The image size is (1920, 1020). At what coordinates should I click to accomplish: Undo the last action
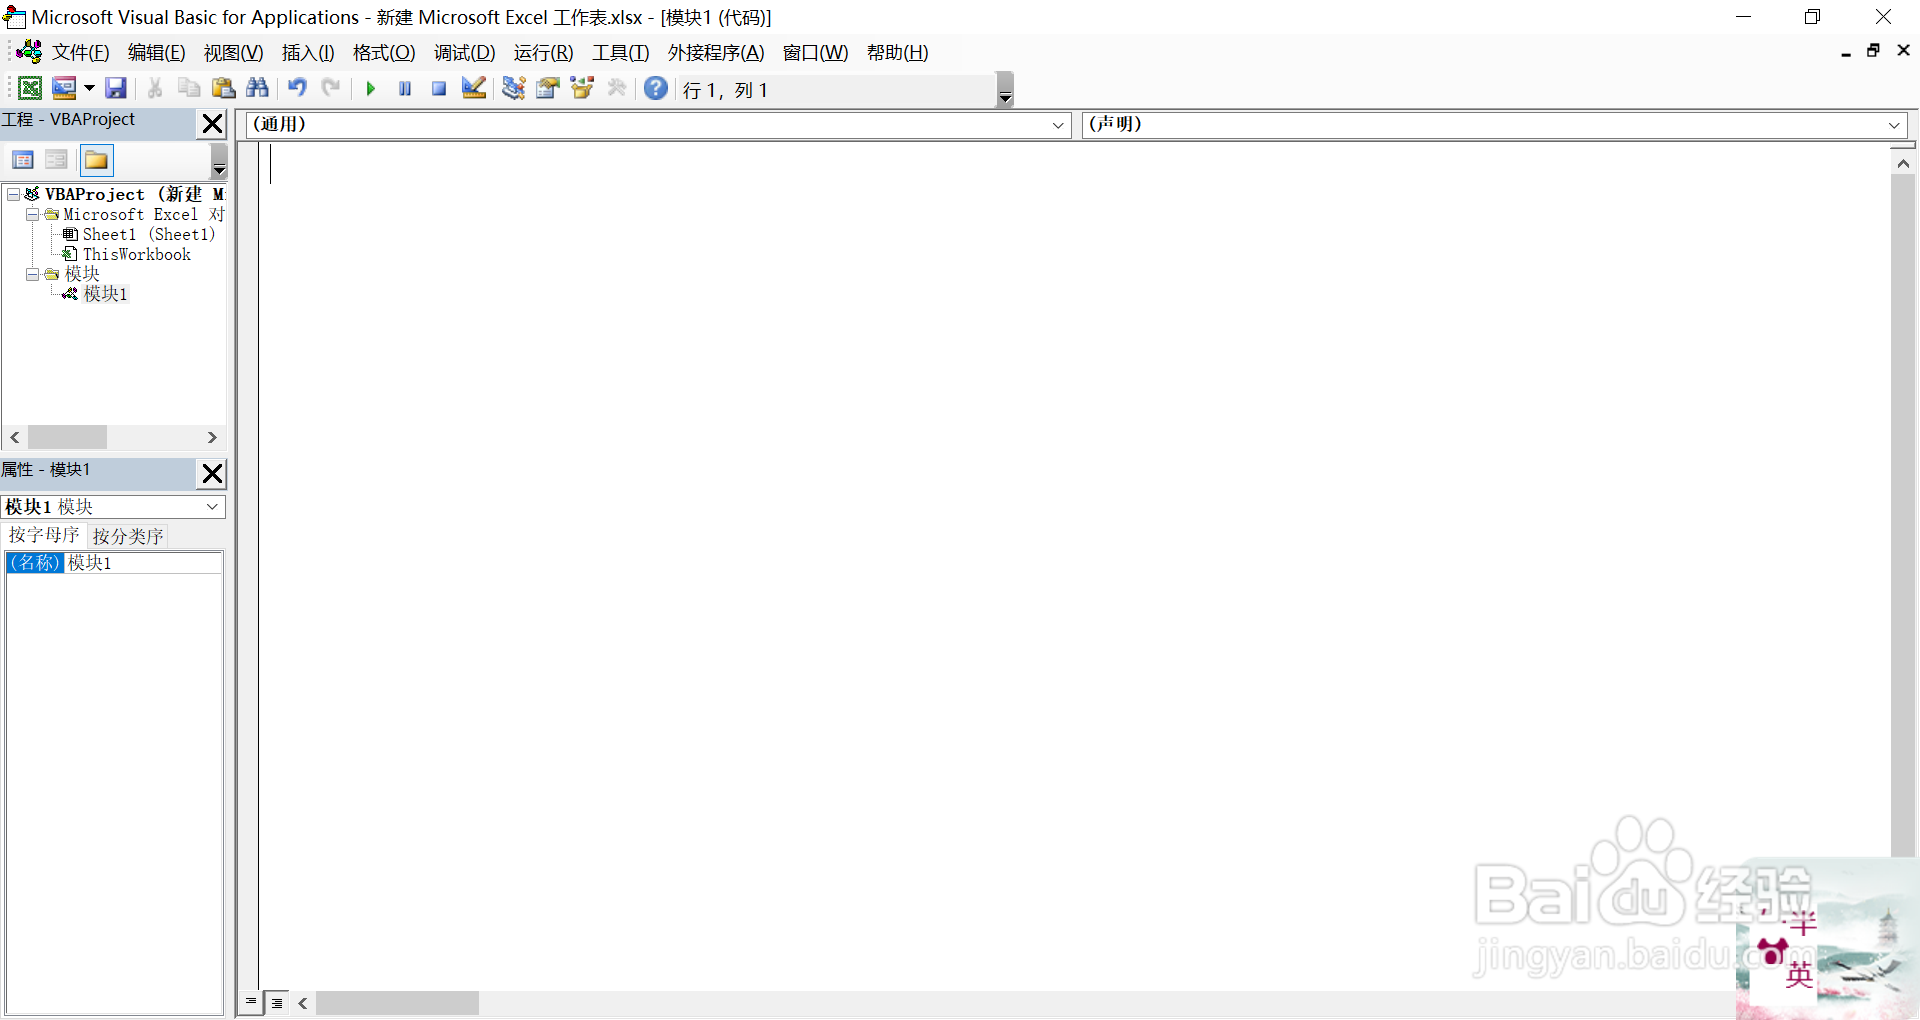click(297, 89)
